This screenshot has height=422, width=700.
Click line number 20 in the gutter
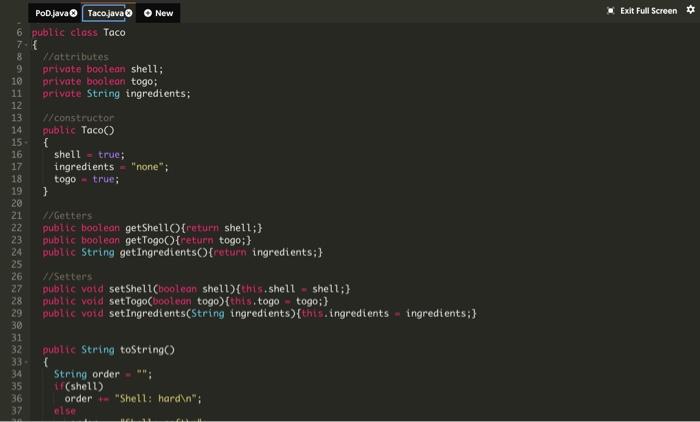17,204
